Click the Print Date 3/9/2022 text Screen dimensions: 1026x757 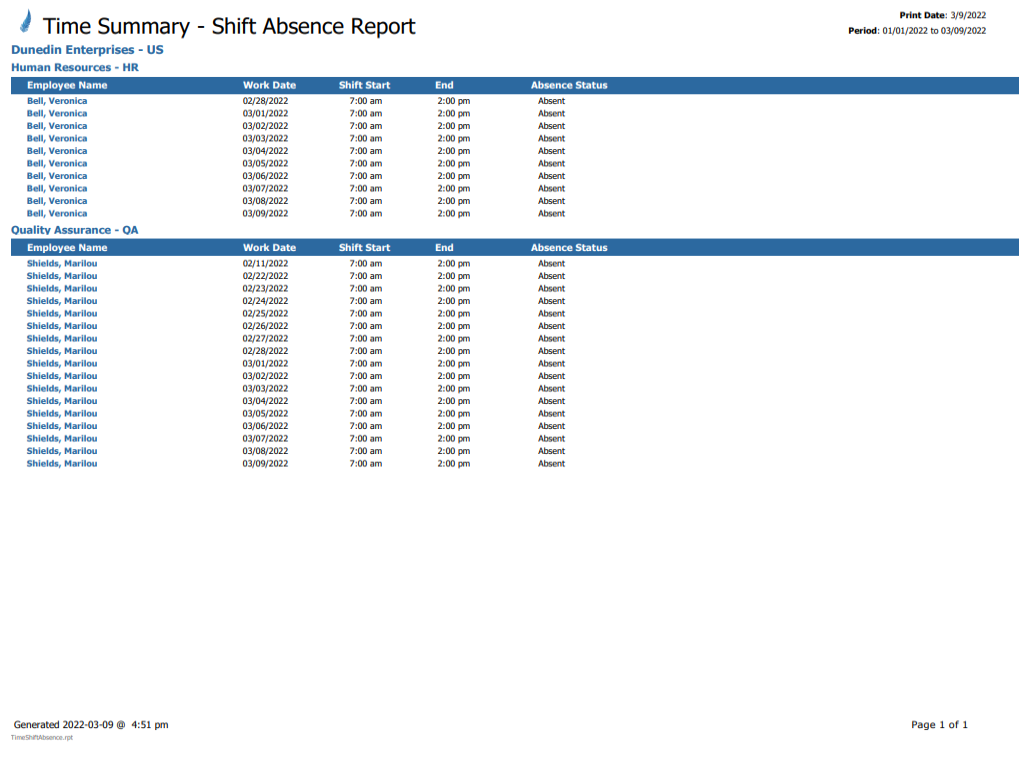pyautogui.click(x=942, y=15)
